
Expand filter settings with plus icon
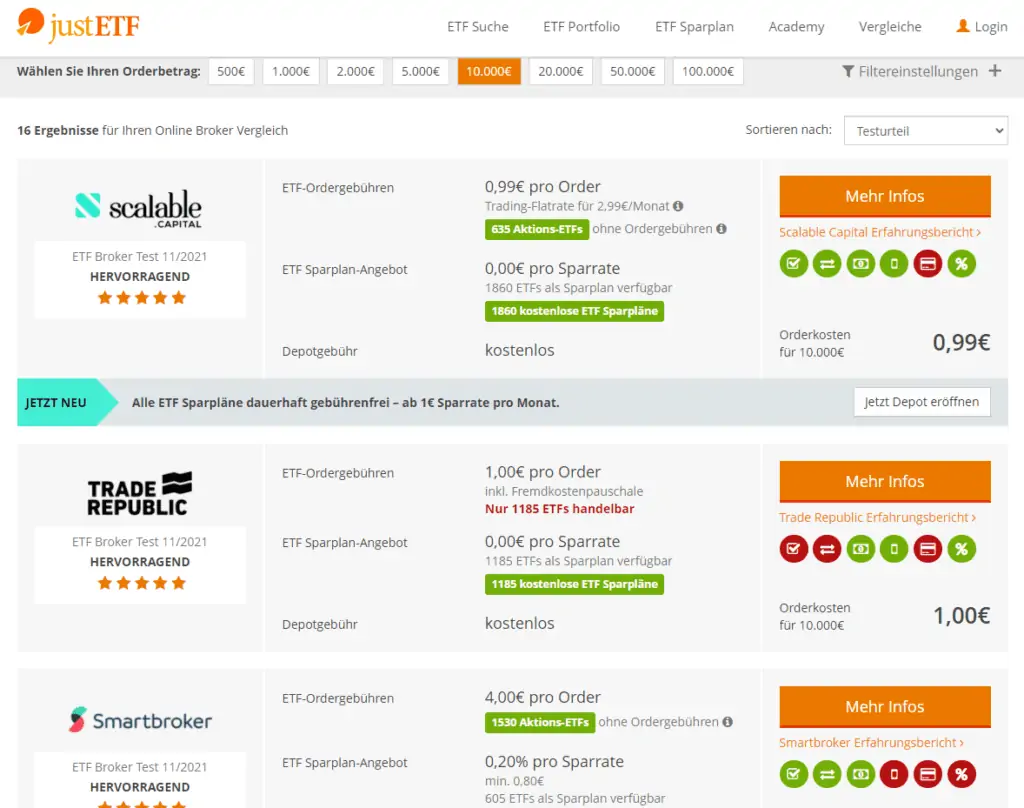pos(995,71)
